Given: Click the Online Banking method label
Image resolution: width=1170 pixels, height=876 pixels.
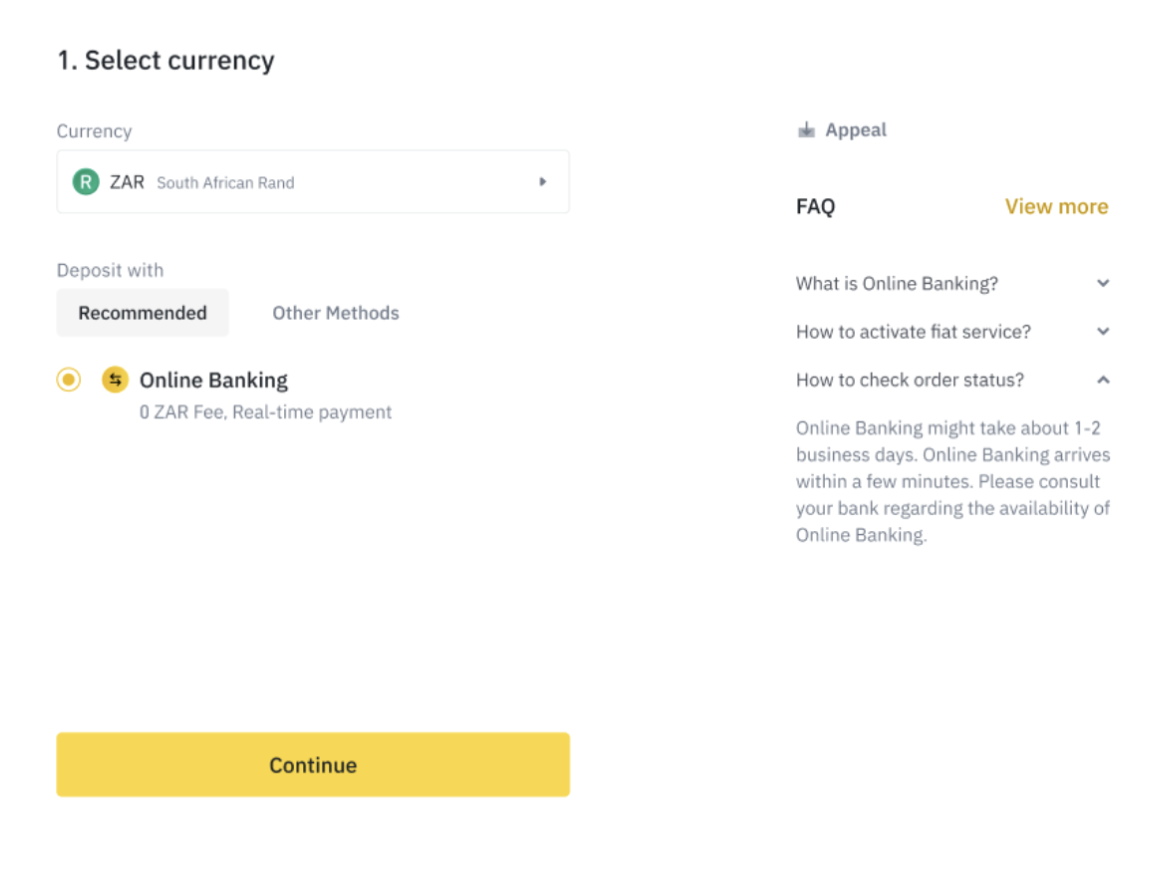Looking at the screenshot, I should 214,380.
